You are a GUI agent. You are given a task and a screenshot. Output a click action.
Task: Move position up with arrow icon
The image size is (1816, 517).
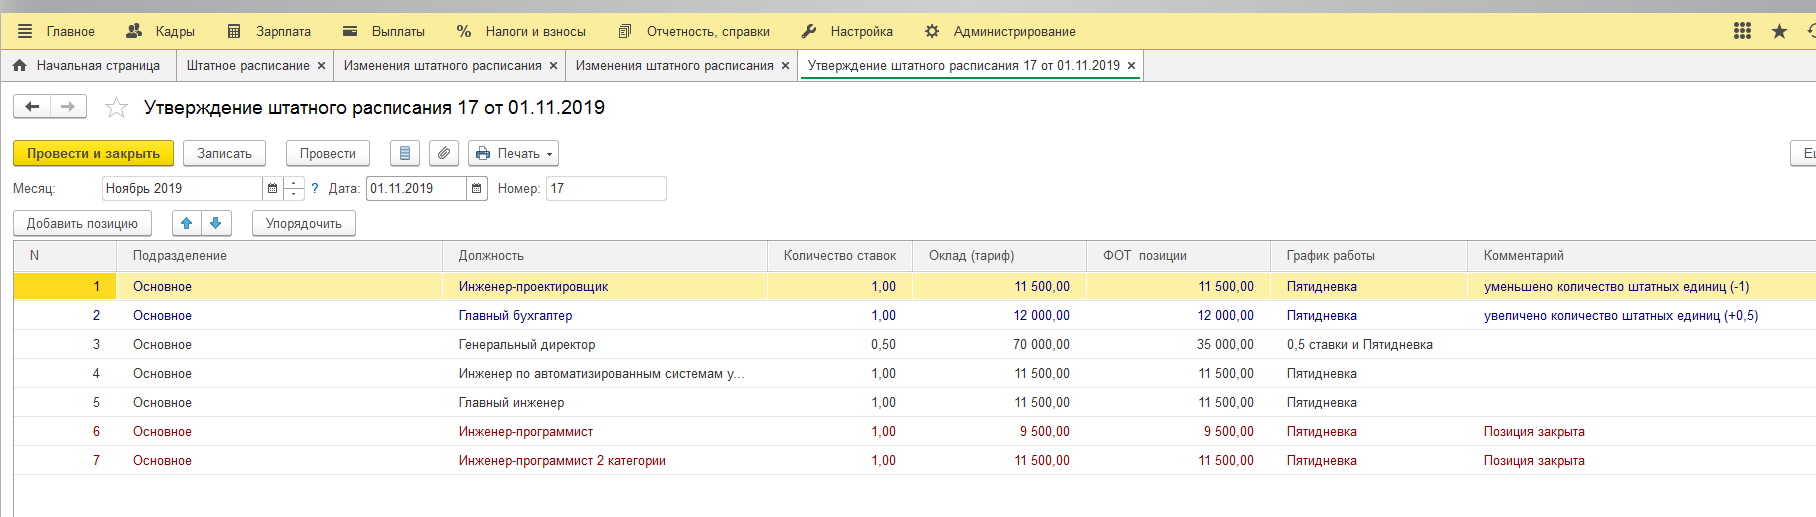click(187, 223)
